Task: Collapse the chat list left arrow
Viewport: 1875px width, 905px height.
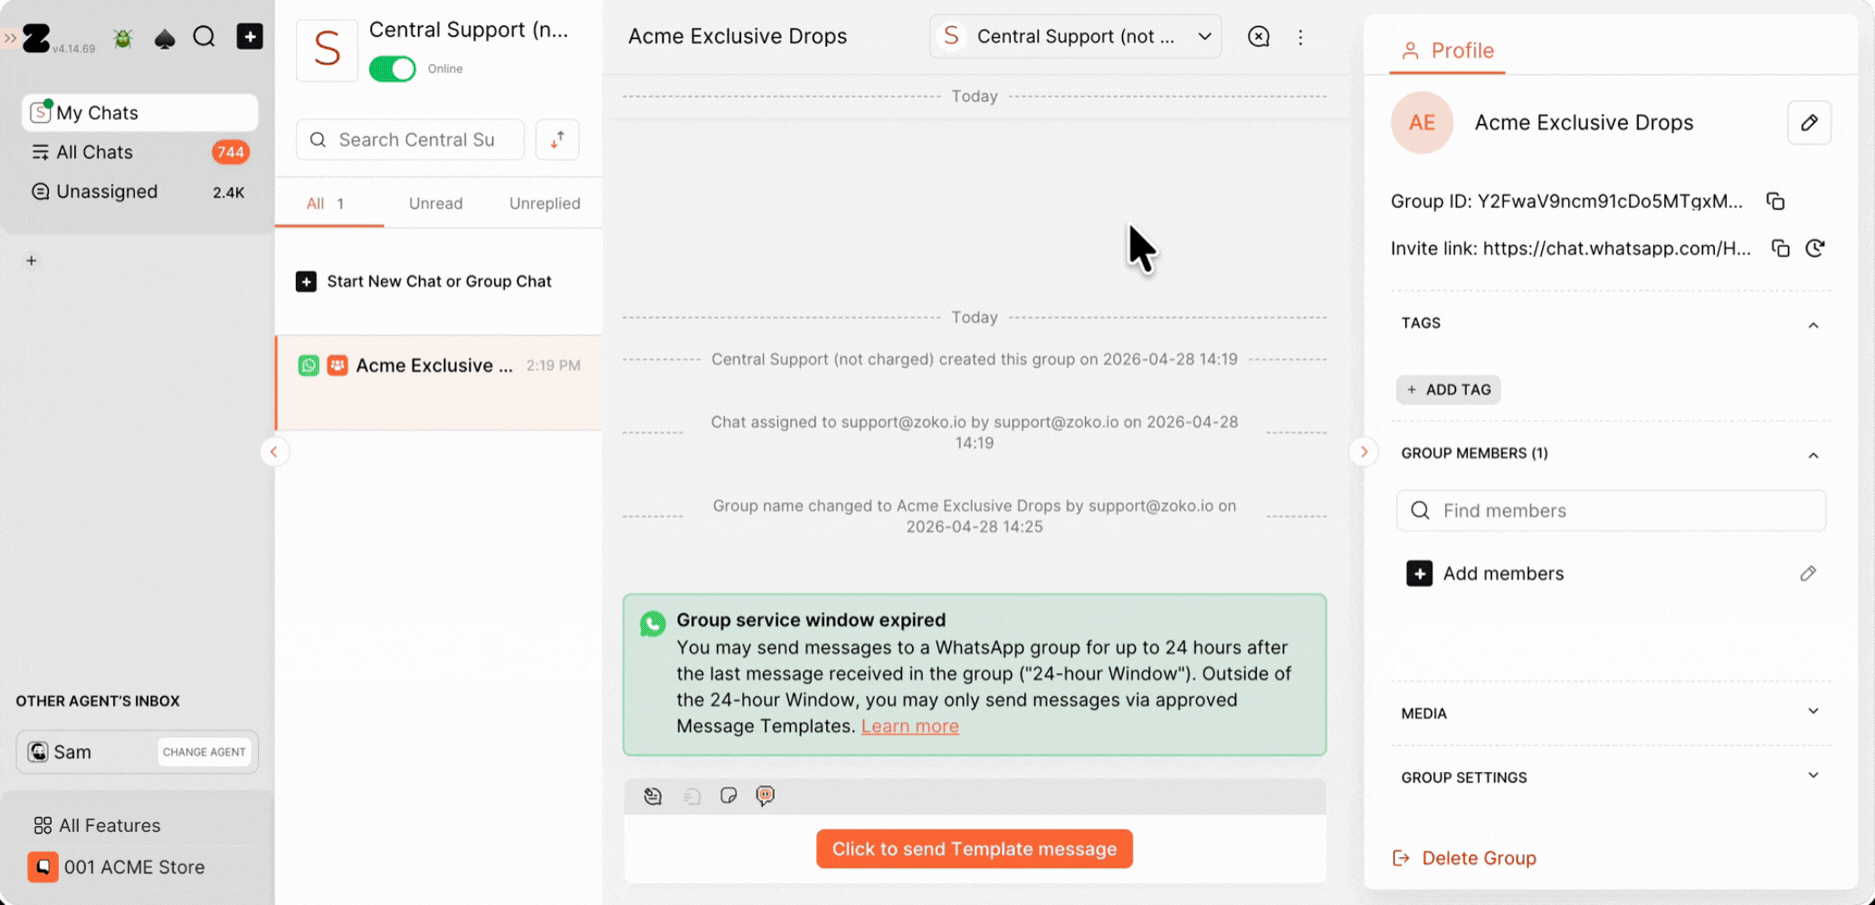Action: click(274, 452)
